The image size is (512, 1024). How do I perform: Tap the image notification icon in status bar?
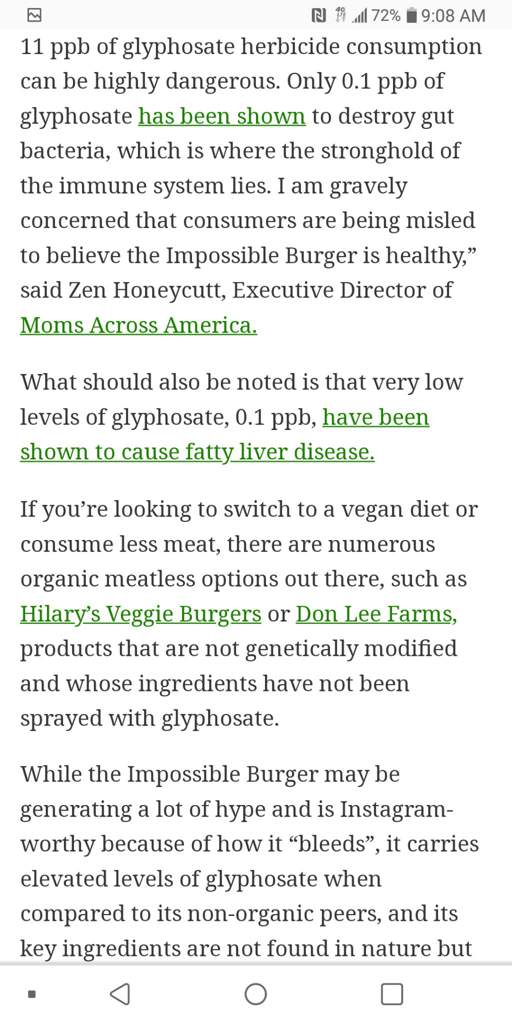[35, 15]
